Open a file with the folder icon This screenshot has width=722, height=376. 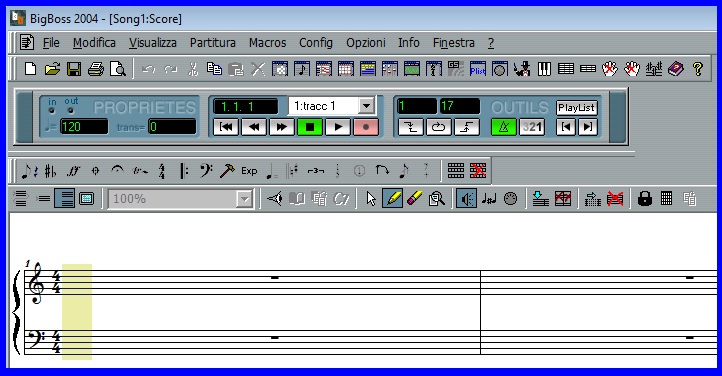52,69
